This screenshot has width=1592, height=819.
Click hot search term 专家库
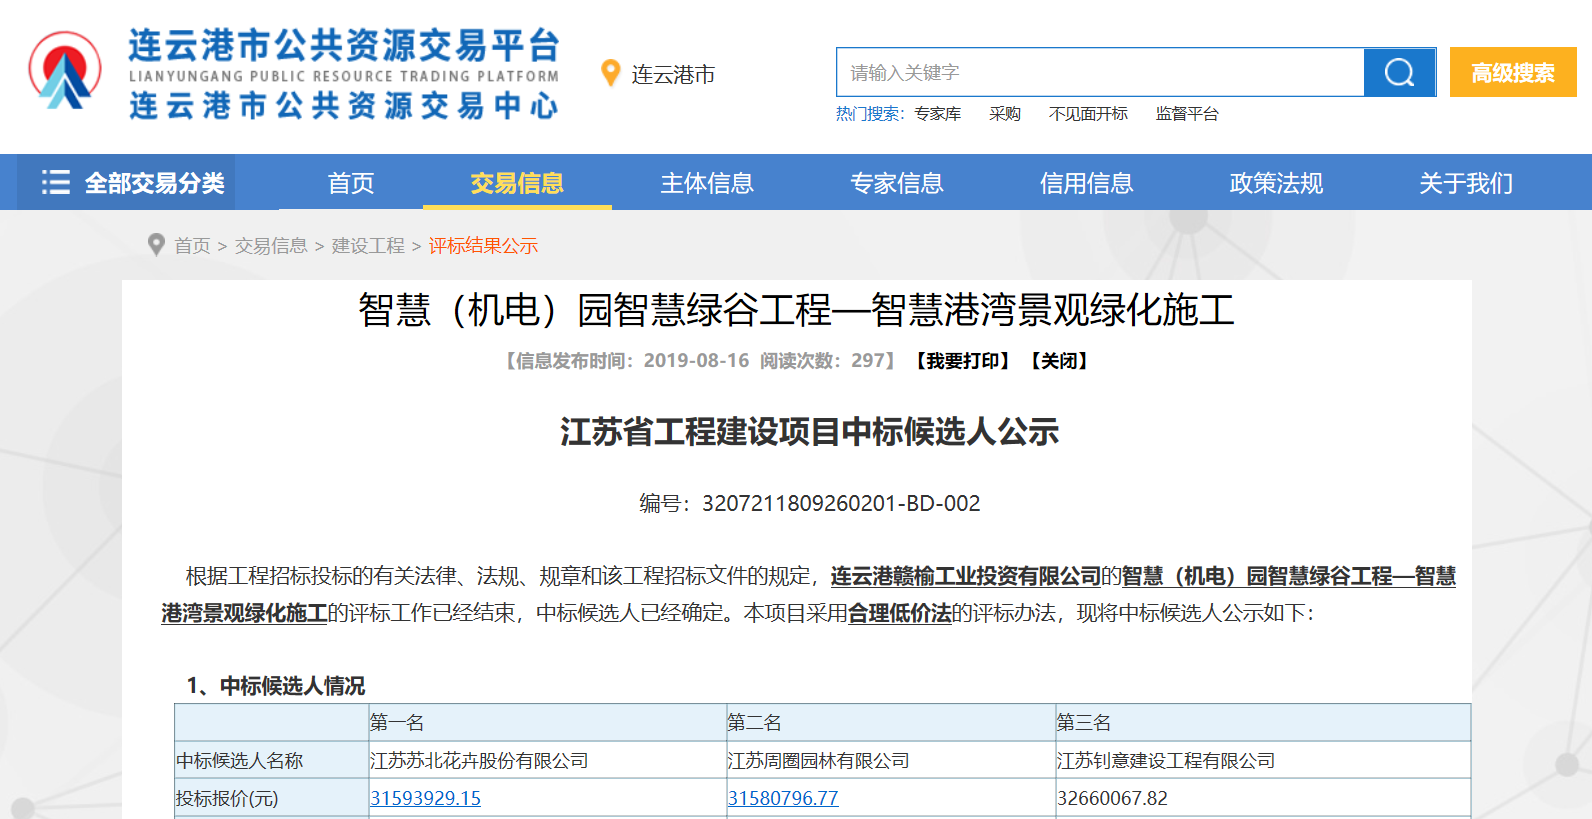click(x=938, y=114)
